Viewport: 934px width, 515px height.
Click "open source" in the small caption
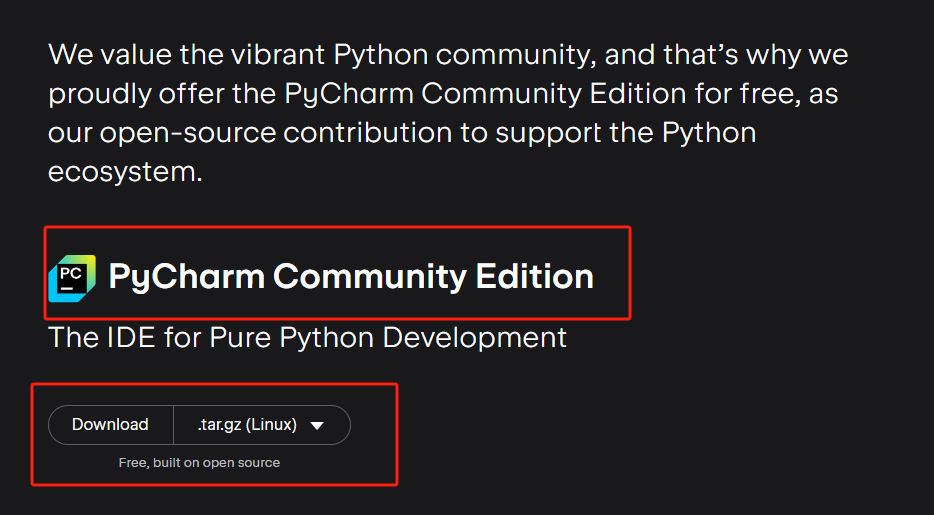point(245,463)
